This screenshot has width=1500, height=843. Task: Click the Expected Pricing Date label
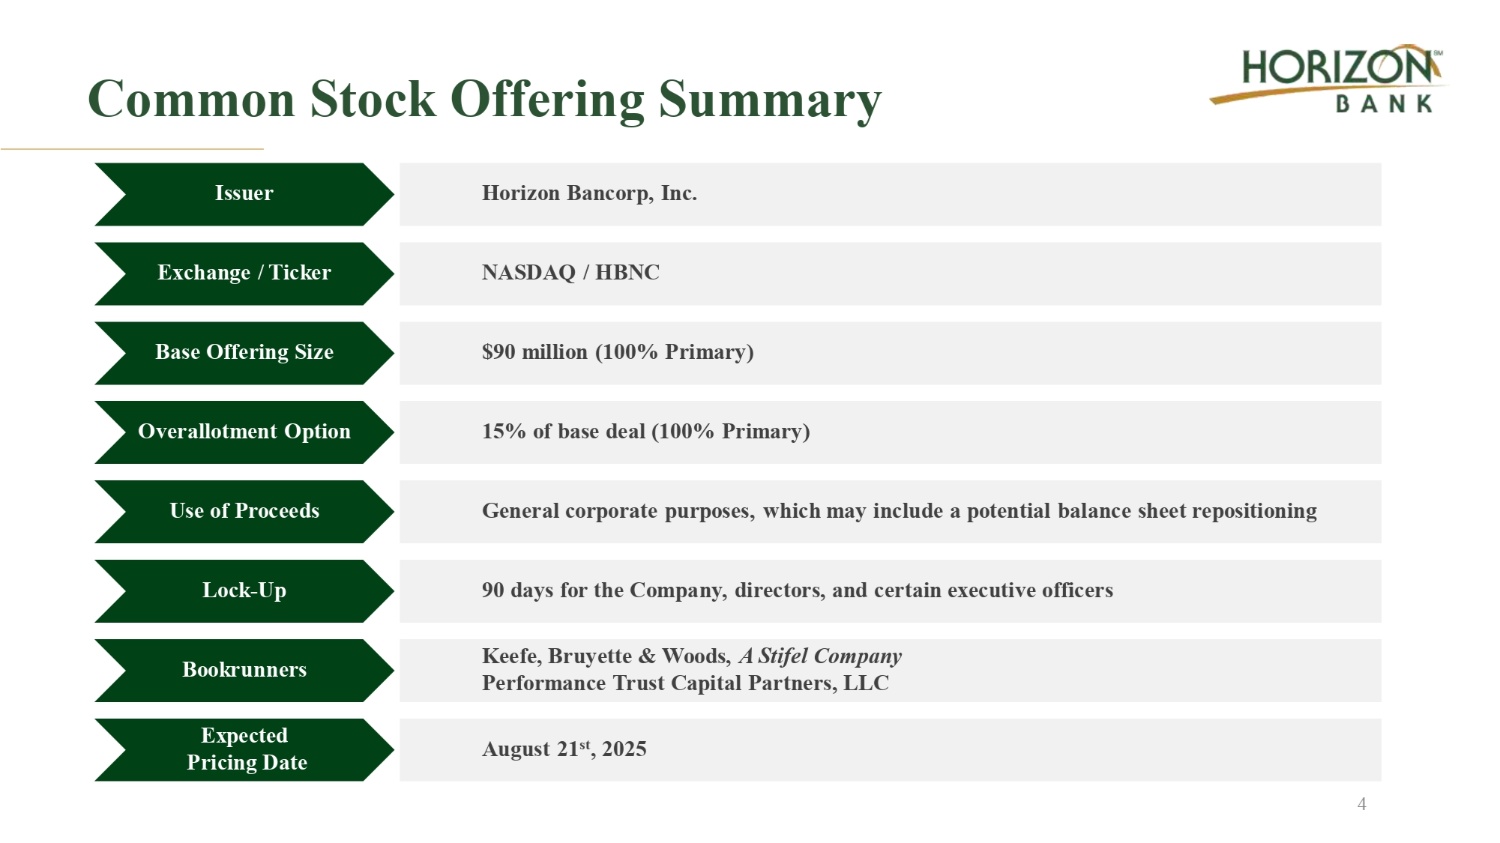(244, 749)
